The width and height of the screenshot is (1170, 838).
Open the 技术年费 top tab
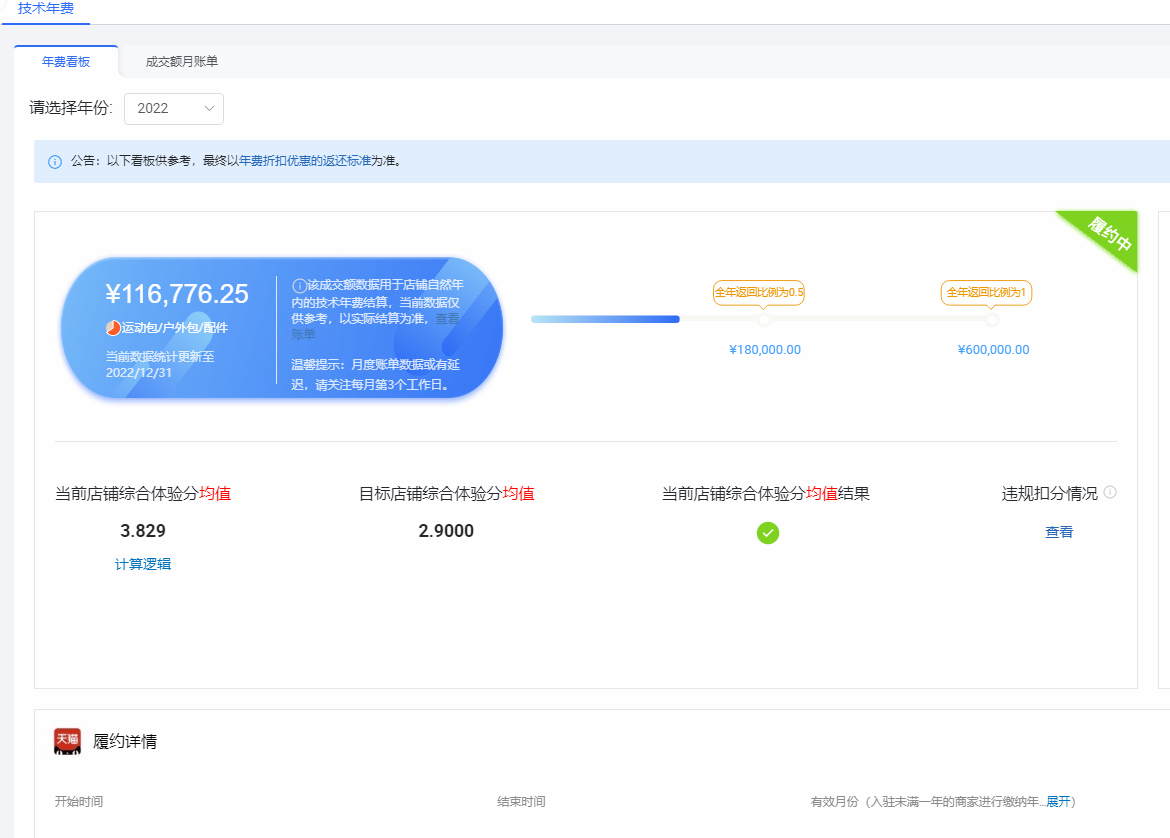(x=46, y=8)
